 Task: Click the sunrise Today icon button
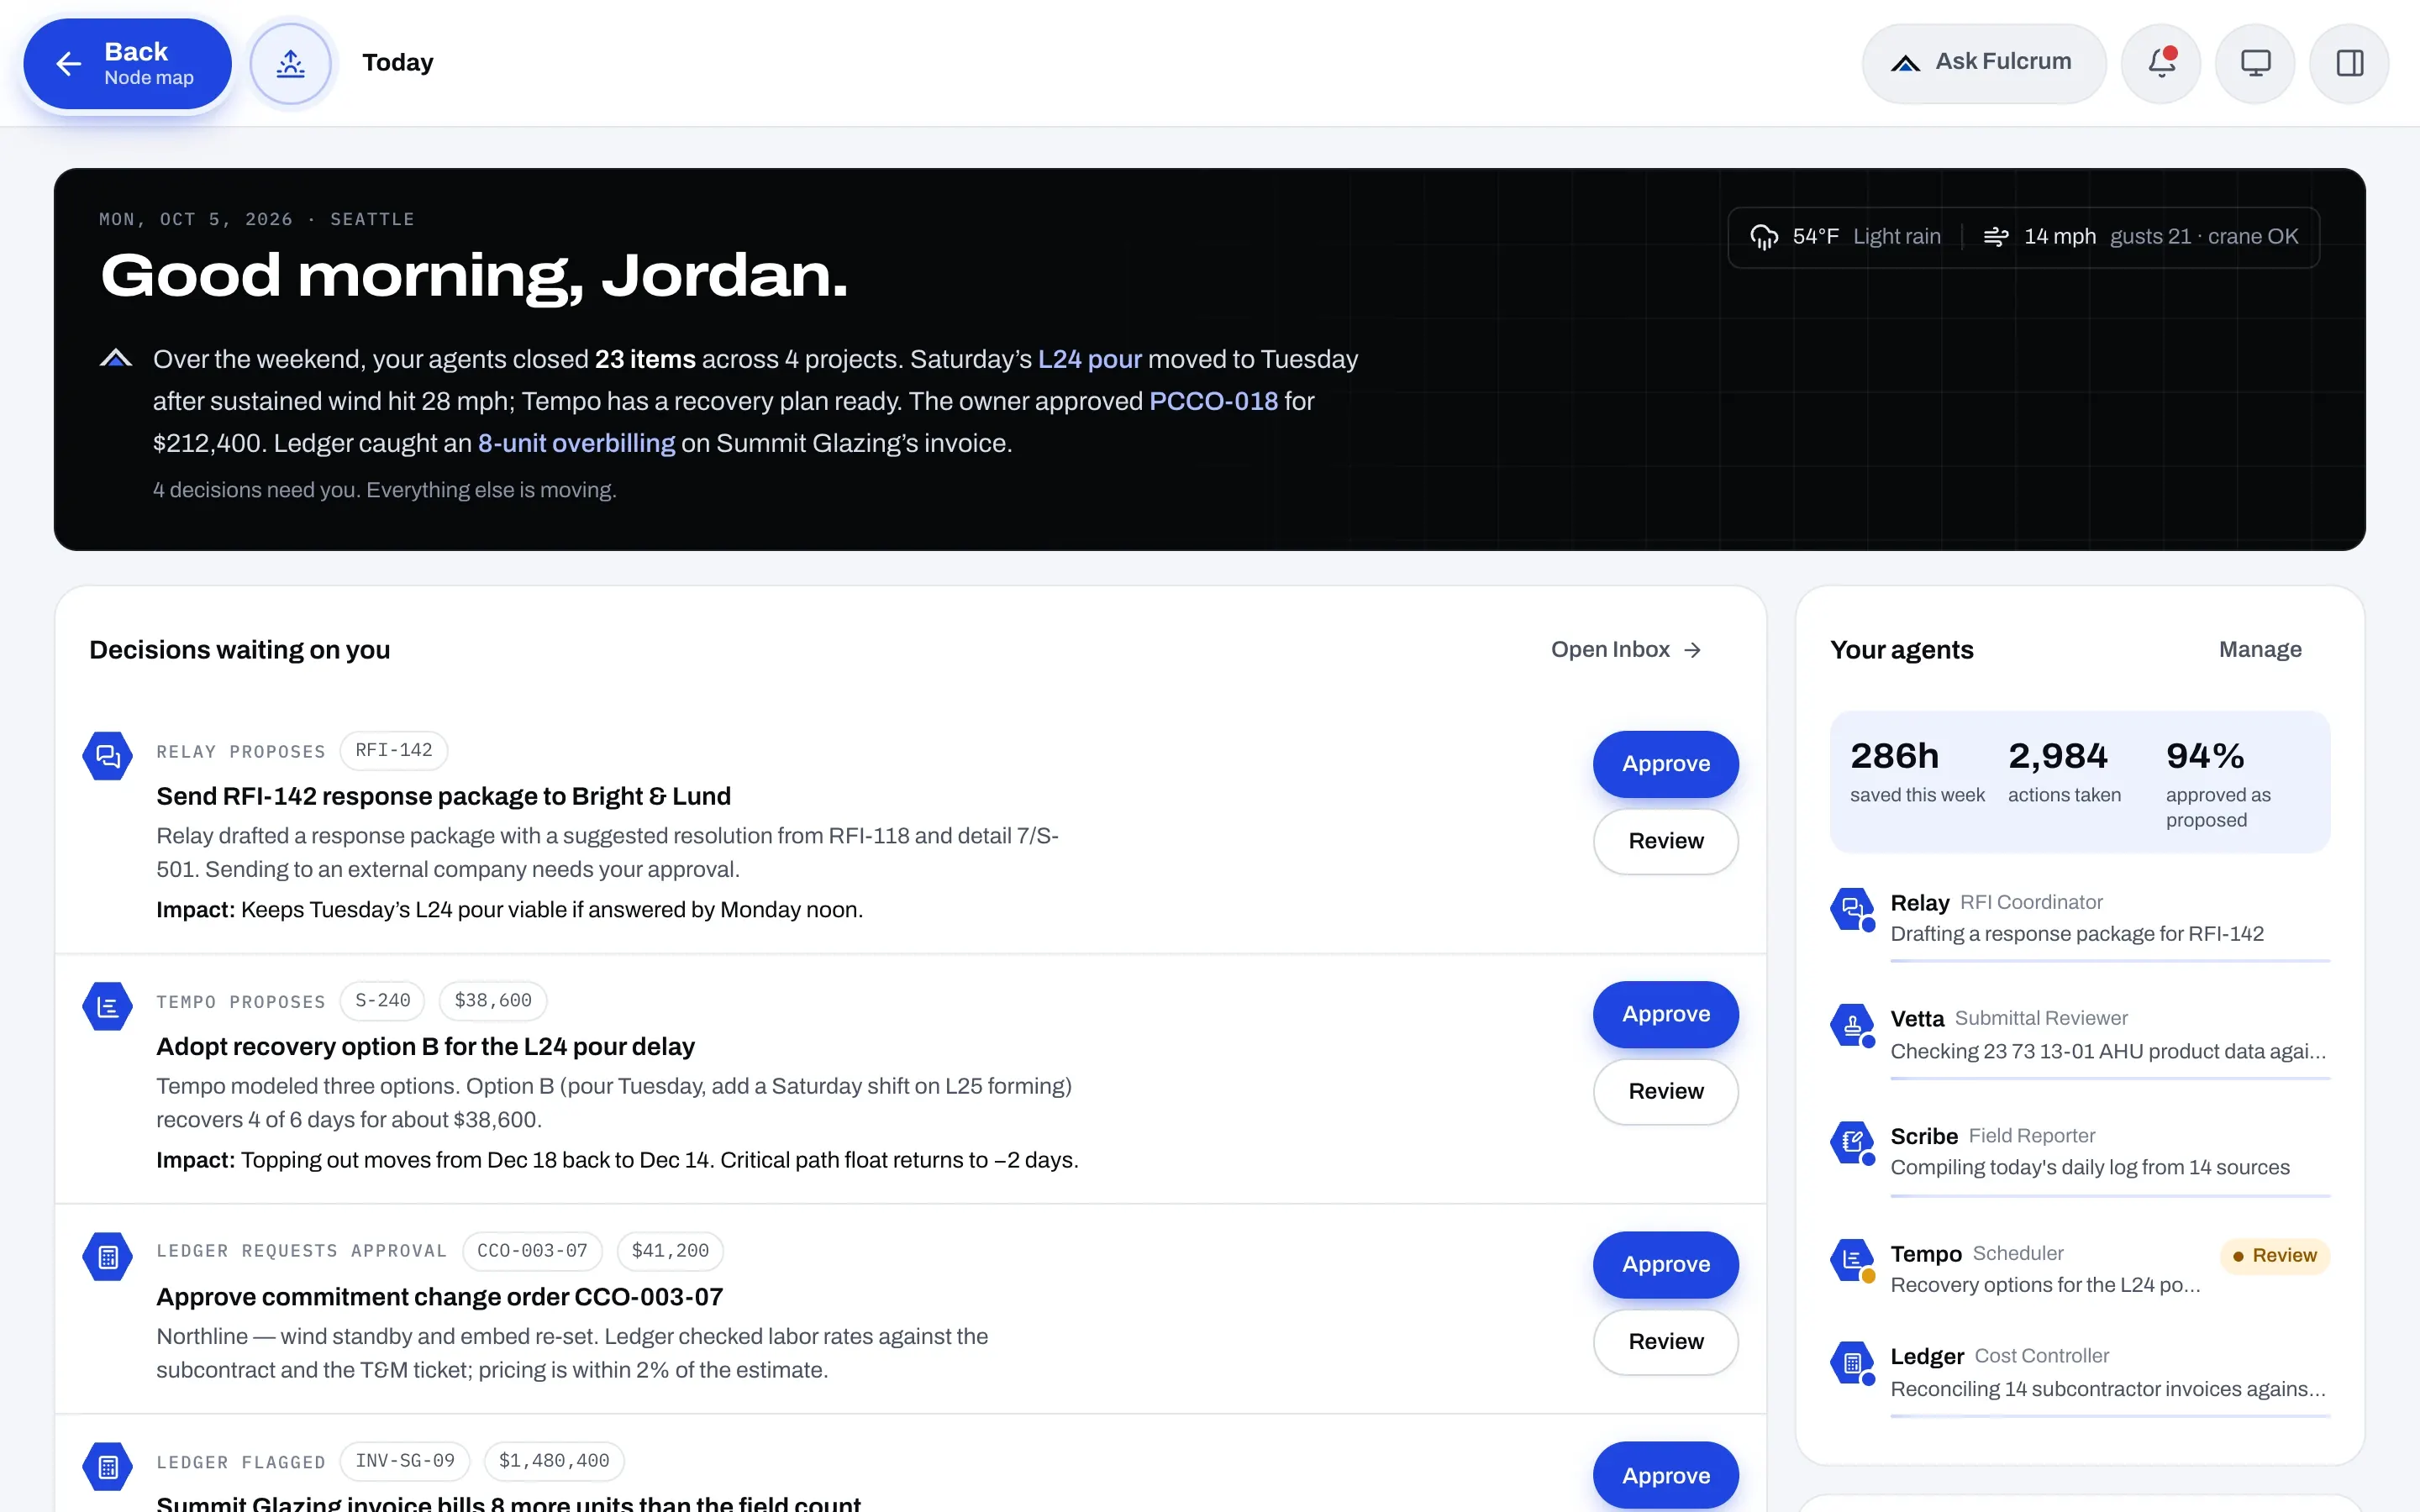[x=290, y=64]
